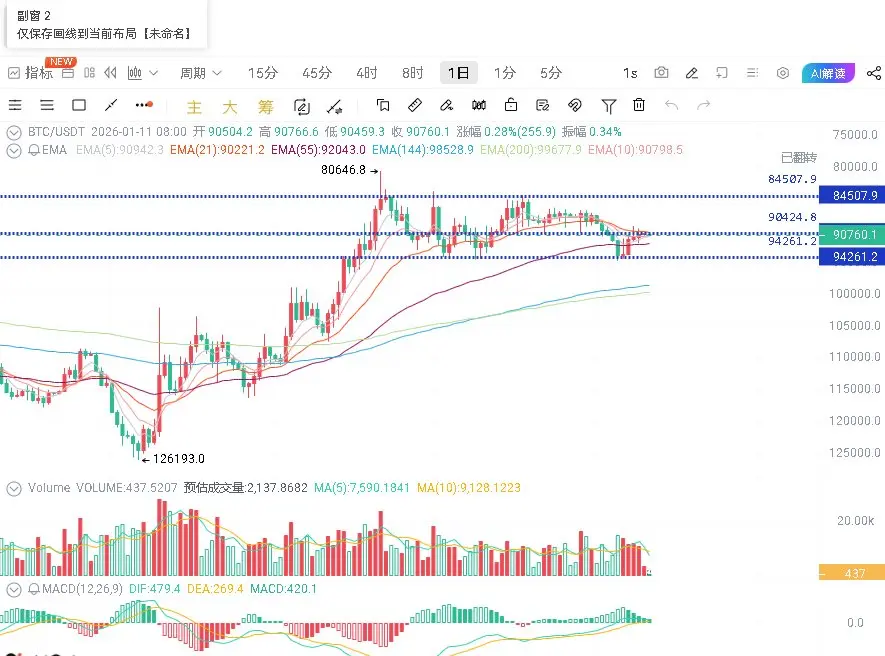Image resolution: width=885 pixels, height=656 pixels.
Task: Click the line settings gear icon
Action: pyautogui.click(x=335, y=106)
